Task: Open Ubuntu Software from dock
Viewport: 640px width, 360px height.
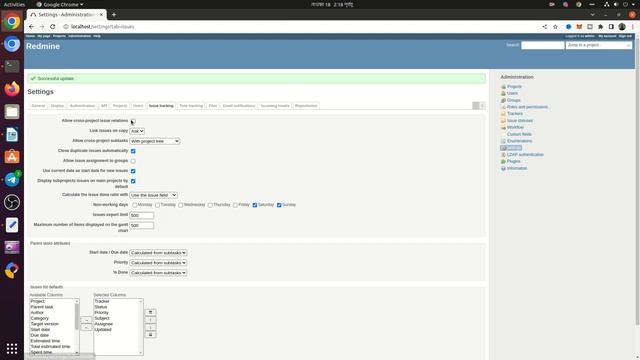Action: coord(12,157)
